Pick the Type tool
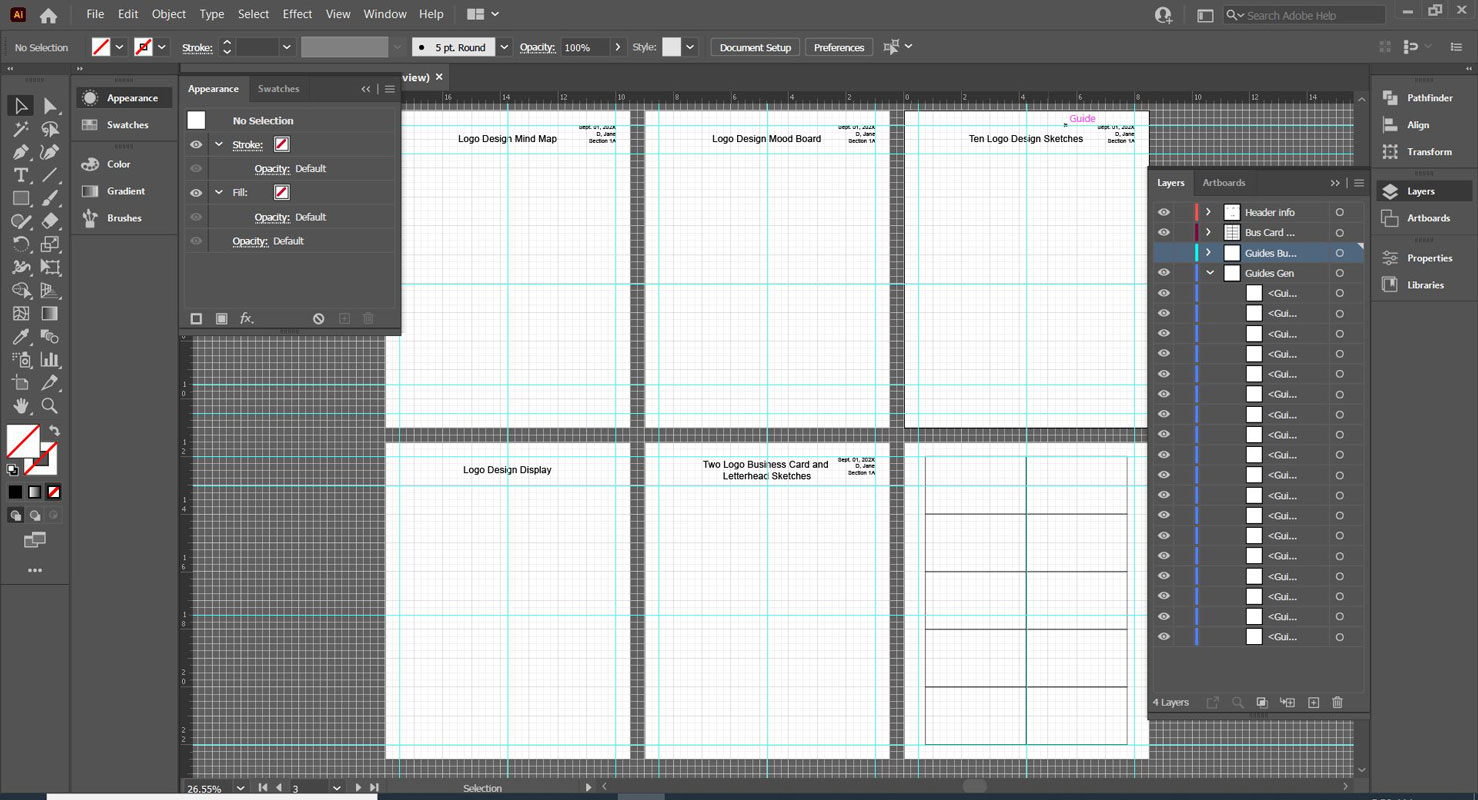The width and height of the screenshot is (1478, 800). (x=20, y=175)
